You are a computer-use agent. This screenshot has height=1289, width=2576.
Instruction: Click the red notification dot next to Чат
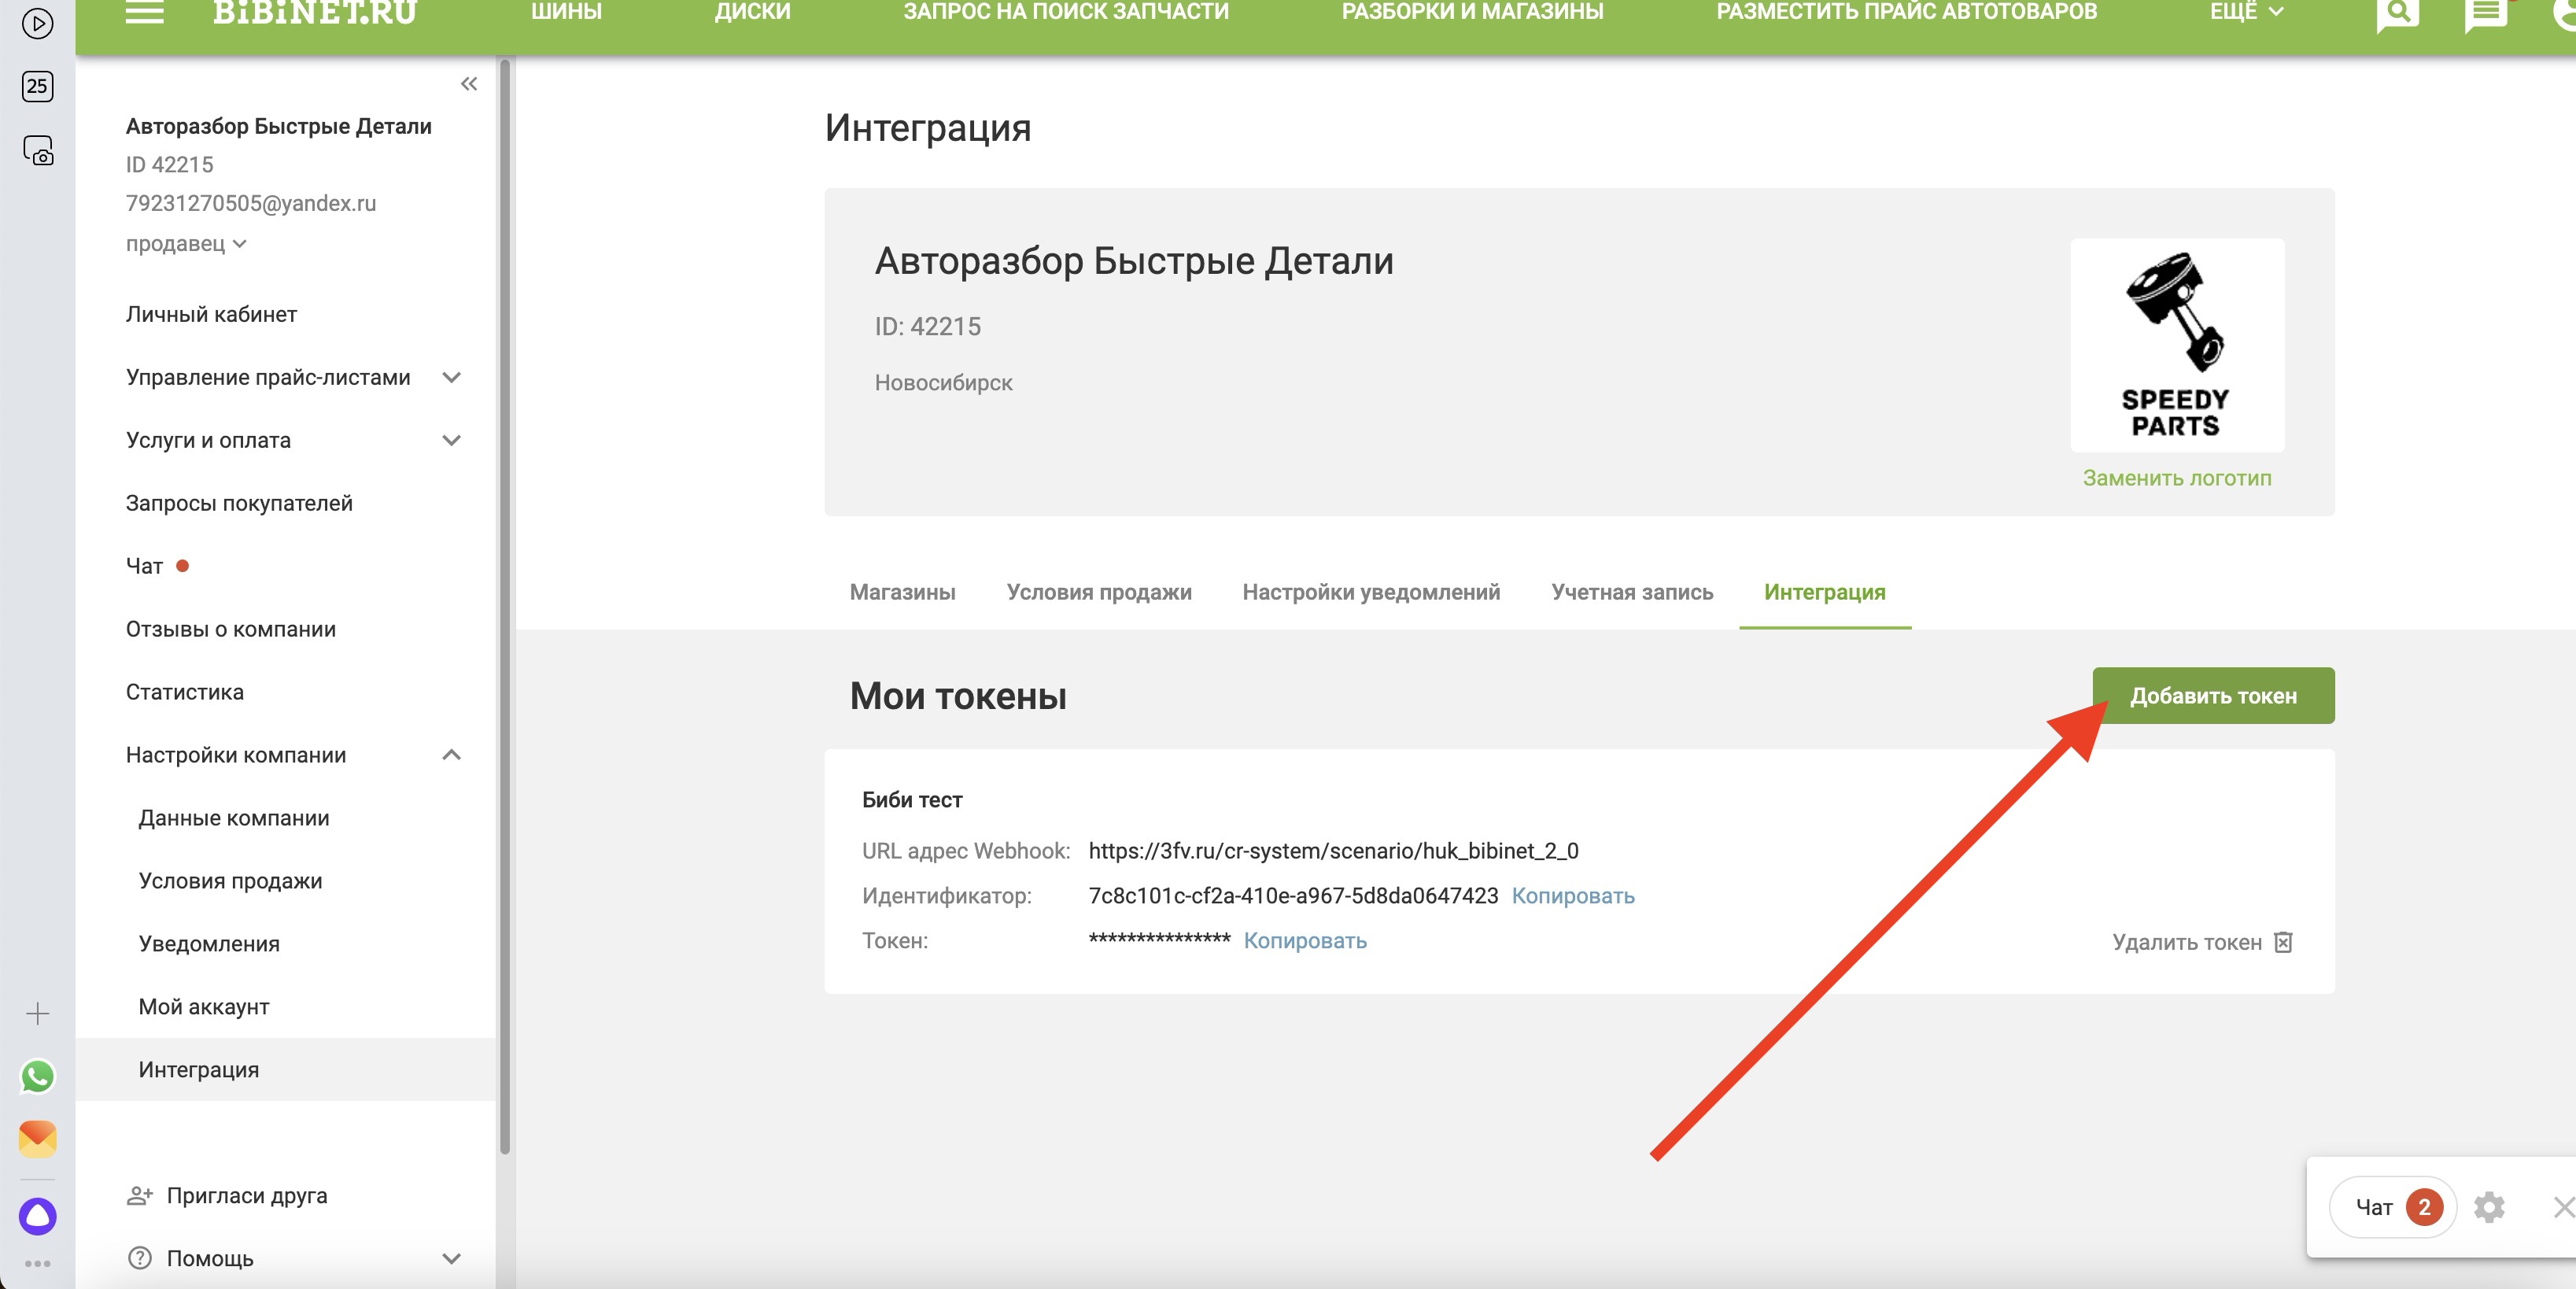[182, 565]
